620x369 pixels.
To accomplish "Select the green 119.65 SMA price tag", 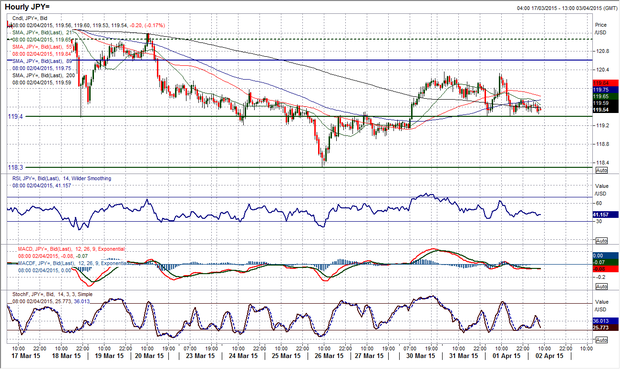I will coord(605,97).
